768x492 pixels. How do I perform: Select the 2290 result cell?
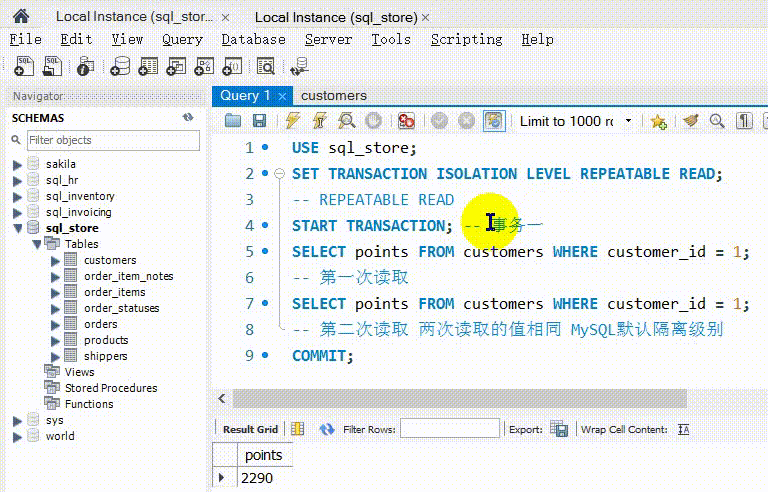pos(264,478)
